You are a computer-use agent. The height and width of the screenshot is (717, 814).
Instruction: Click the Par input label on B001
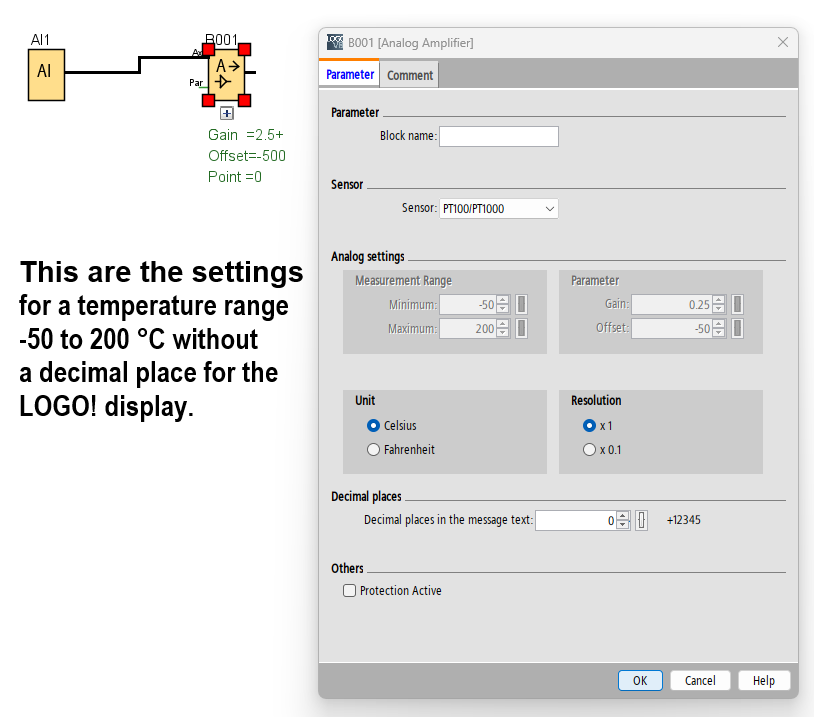coord(196,83)
